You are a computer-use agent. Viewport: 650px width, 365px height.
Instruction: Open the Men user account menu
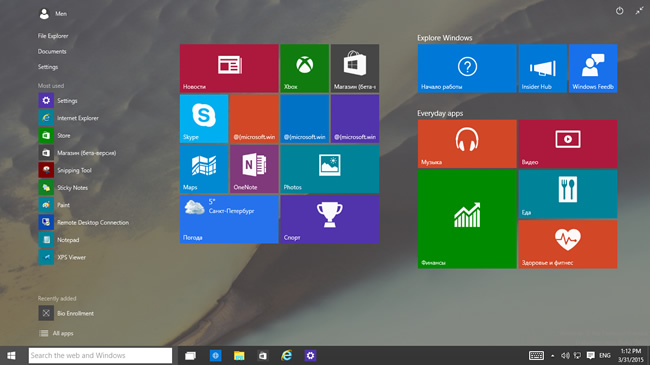point(53,14)
